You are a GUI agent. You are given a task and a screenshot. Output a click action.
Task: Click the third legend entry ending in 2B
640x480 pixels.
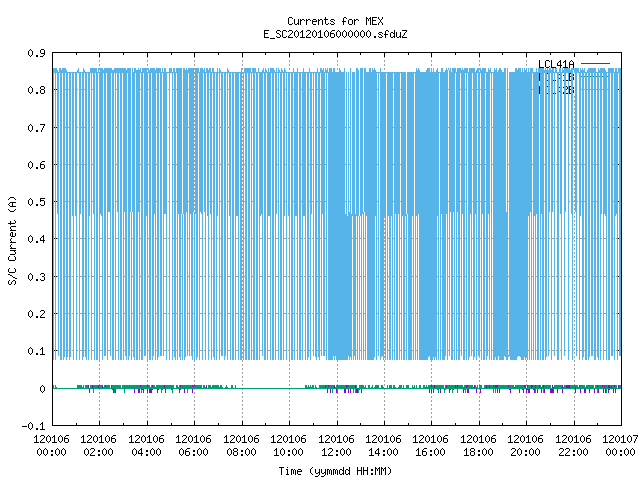point(556,90)
